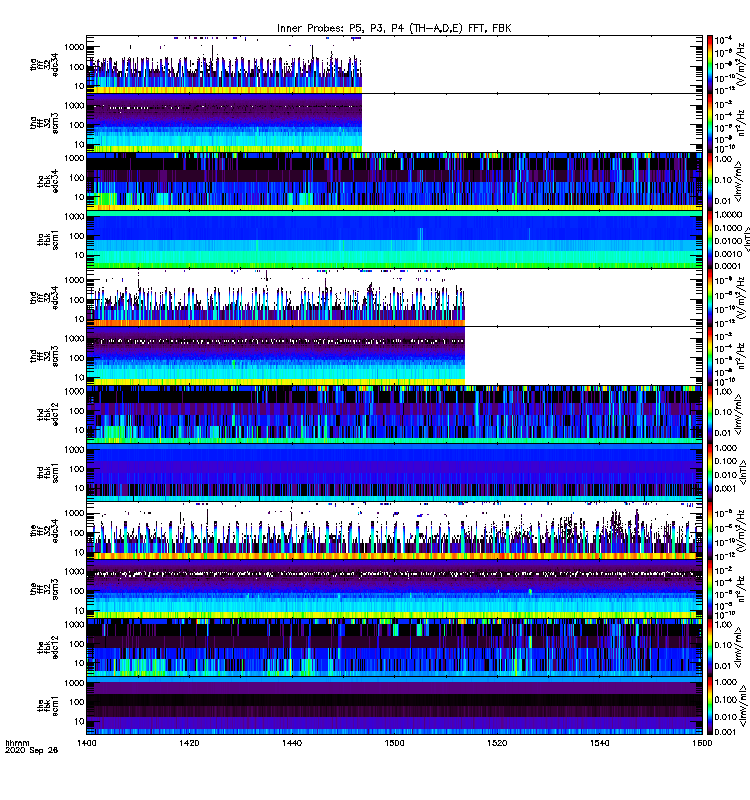Click inside the thd fff edc34 spectrogram panel
The height and width of the screenshot is (800, 750).
tap(394, 298)
